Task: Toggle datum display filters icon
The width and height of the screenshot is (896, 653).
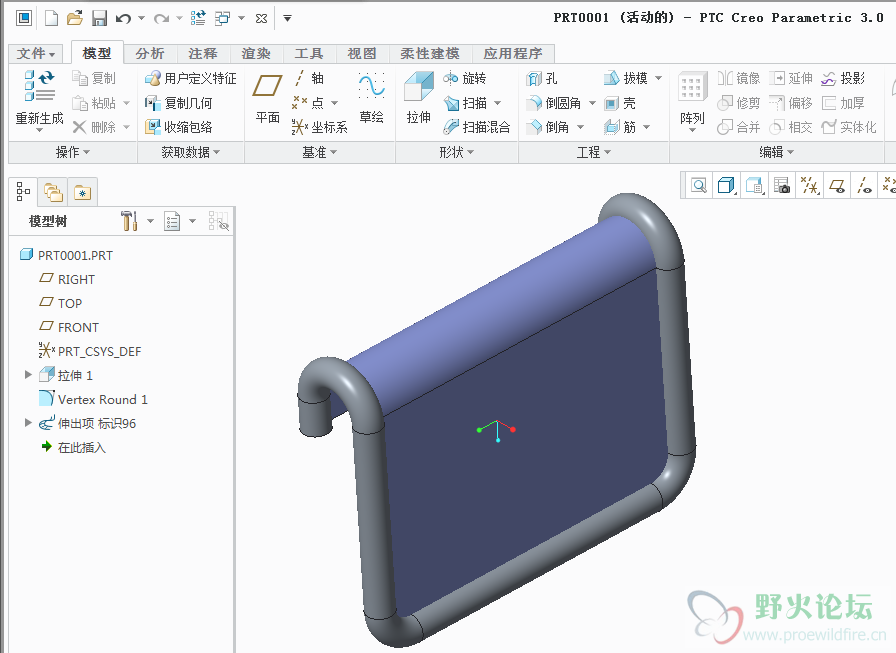Action: pyautogui.click(x=809, y=185)
